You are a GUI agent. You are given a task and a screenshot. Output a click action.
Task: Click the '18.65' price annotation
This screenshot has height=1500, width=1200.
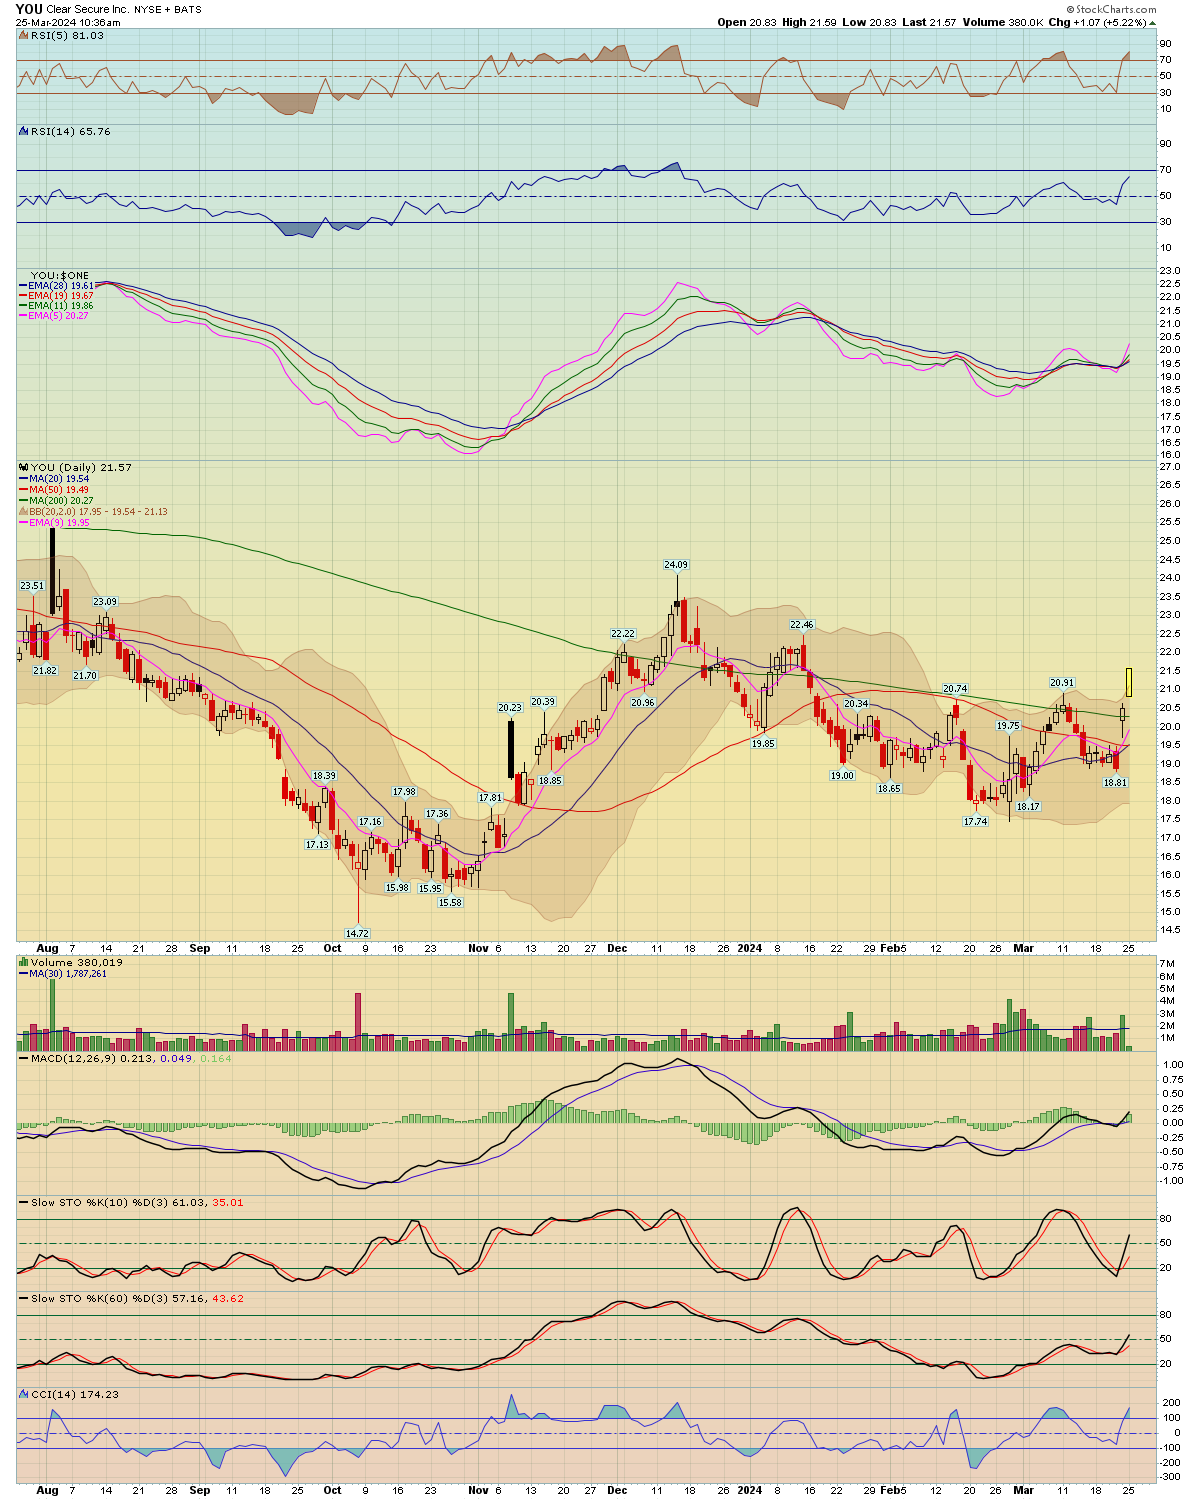[889, 789]
